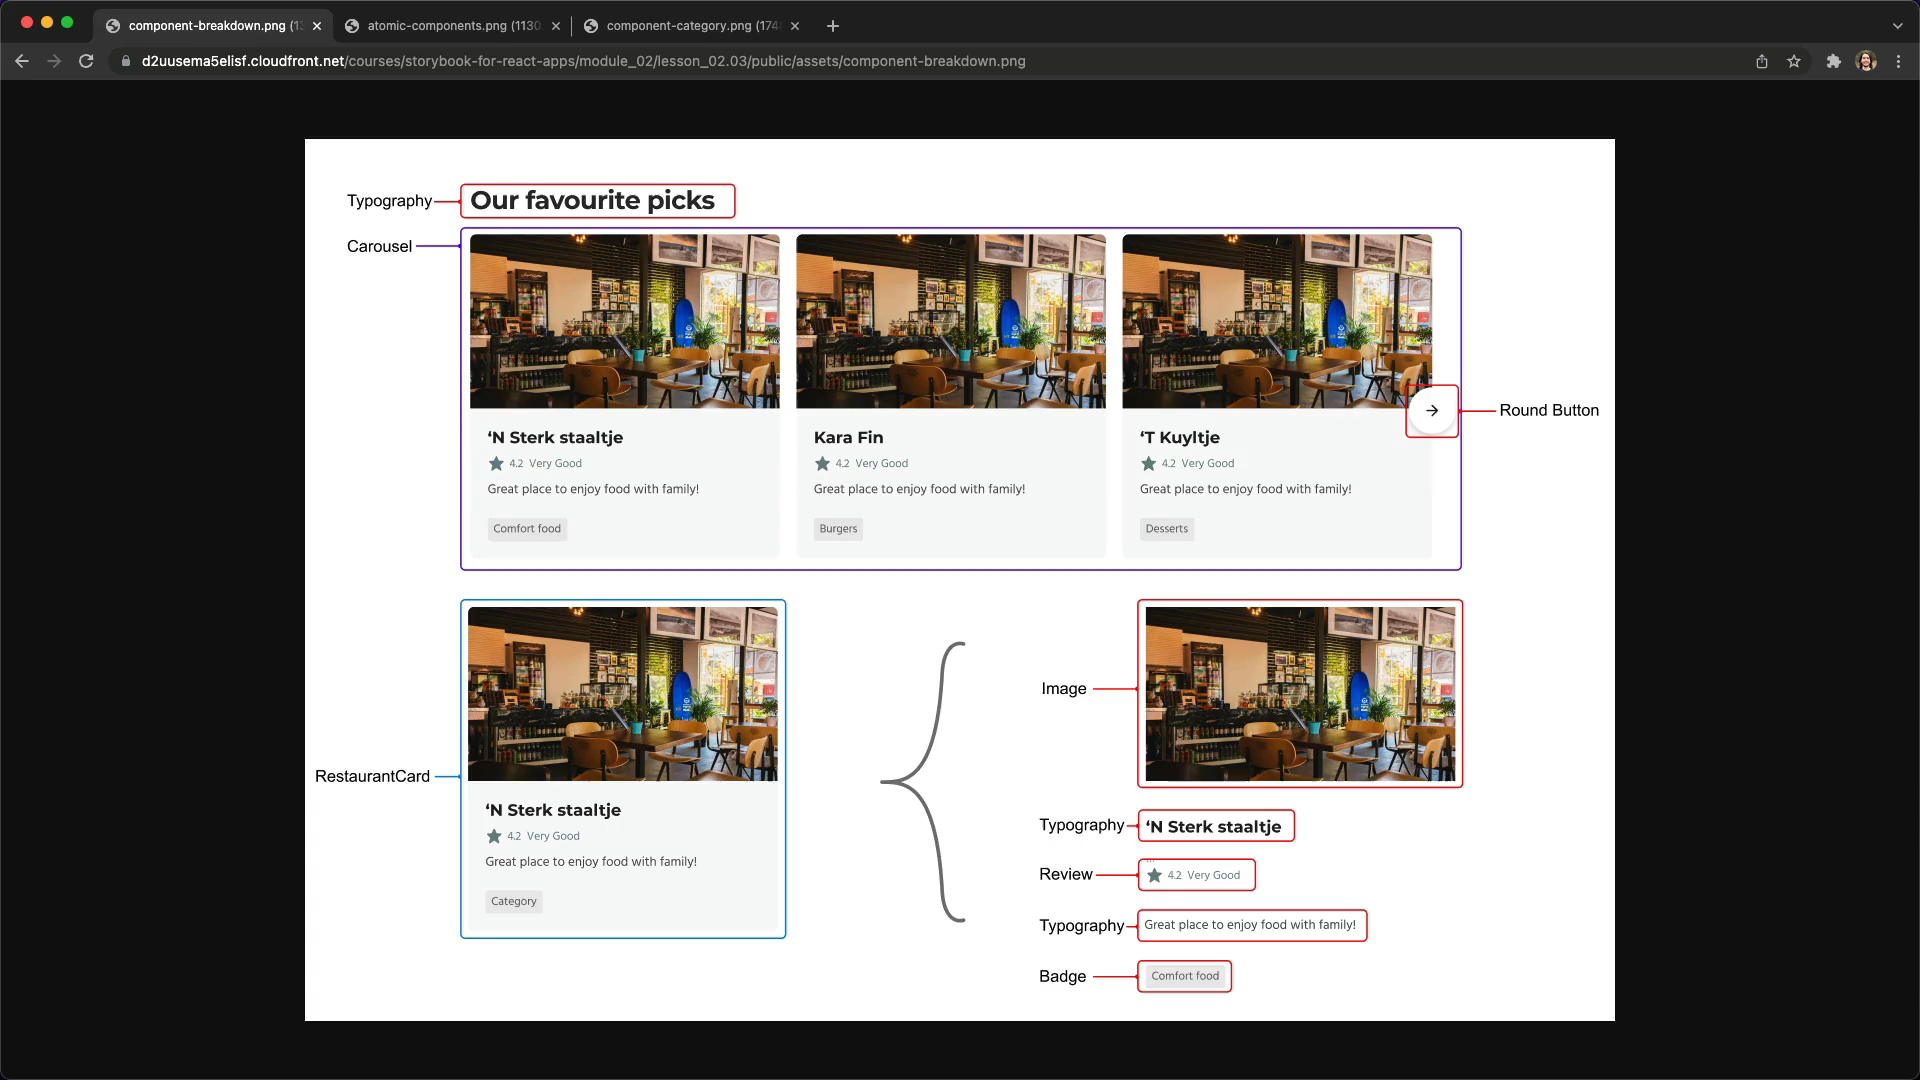Viewport: 1920px width, 1080px height.
Task: Click the site lock icon in the address bar
Action: (126, 61)
